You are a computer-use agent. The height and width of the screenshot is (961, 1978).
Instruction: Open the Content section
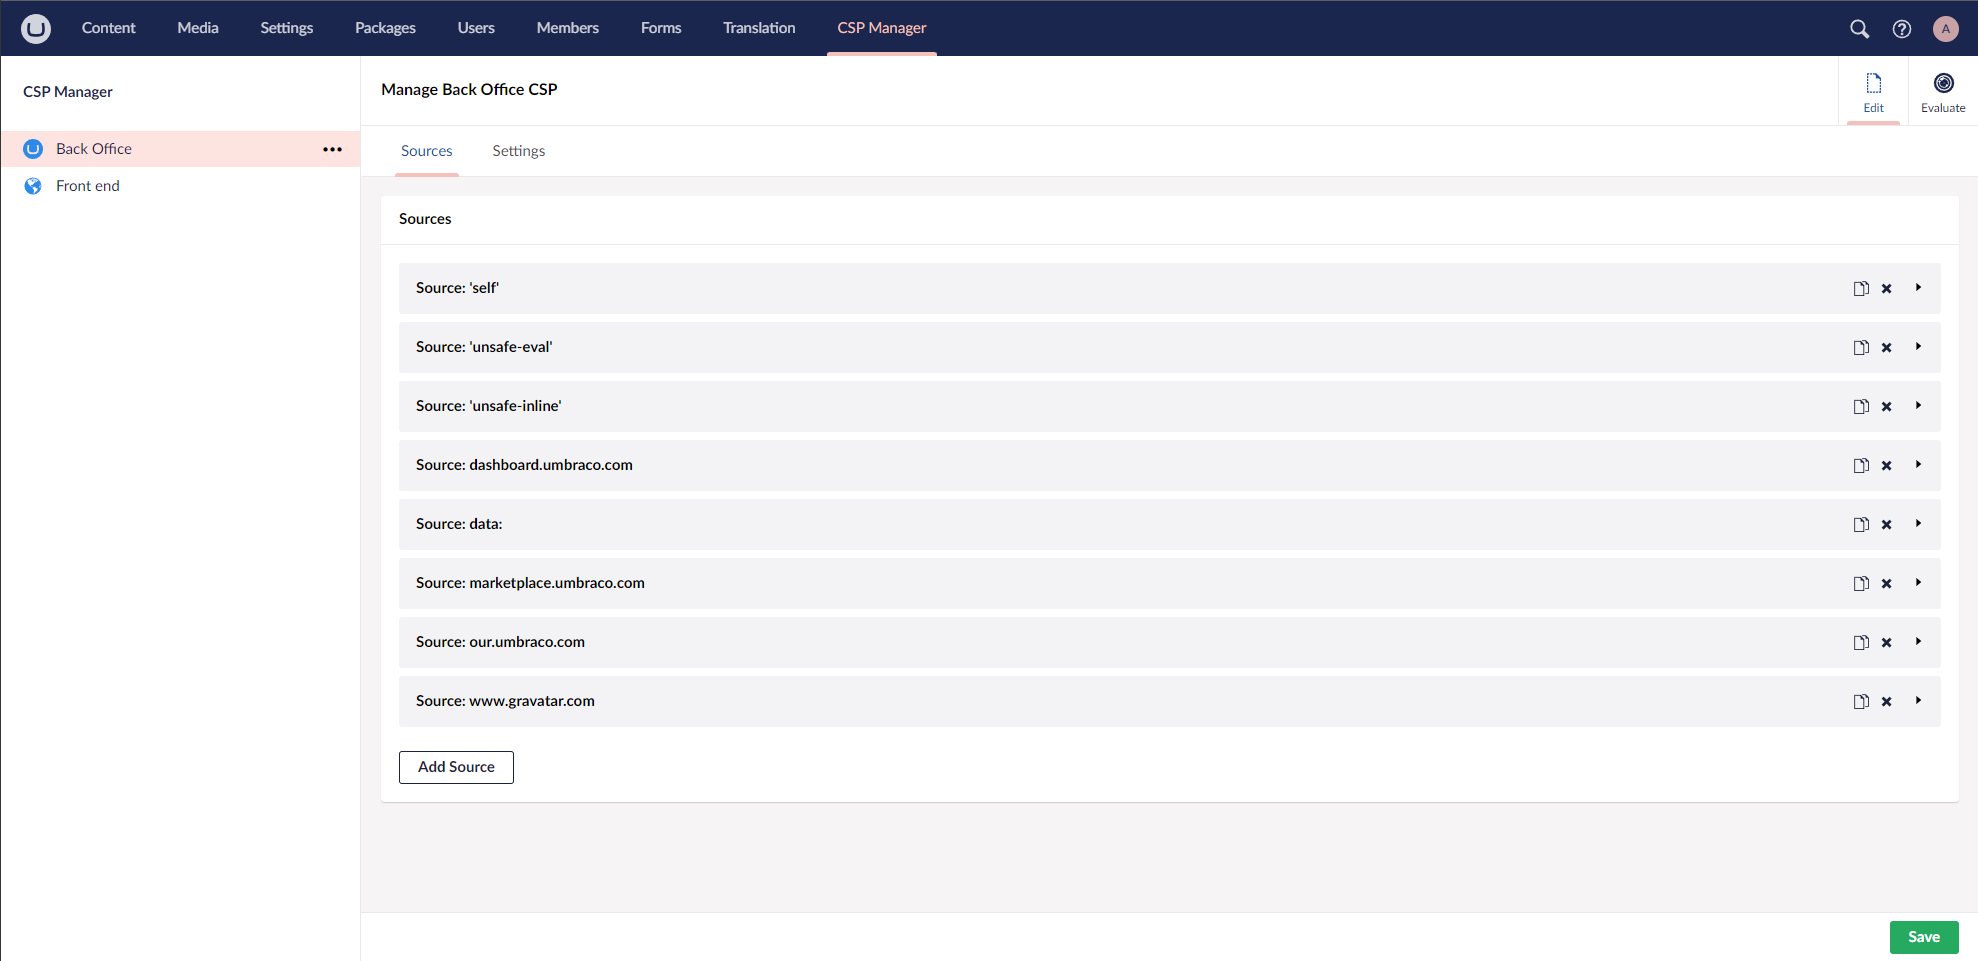click(109, 28)
